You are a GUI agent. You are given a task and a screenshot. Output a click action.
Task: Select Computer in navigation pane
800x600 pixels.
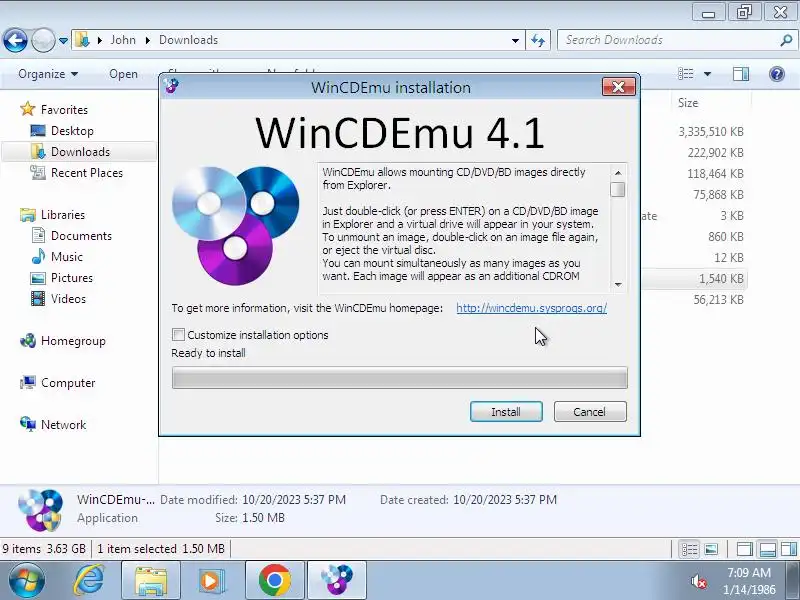[x=68, y=383]
